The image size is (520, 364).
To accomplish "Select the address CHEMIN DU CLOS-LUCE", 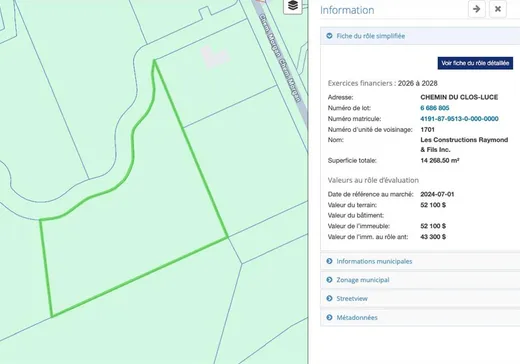I will pos(459,97).
